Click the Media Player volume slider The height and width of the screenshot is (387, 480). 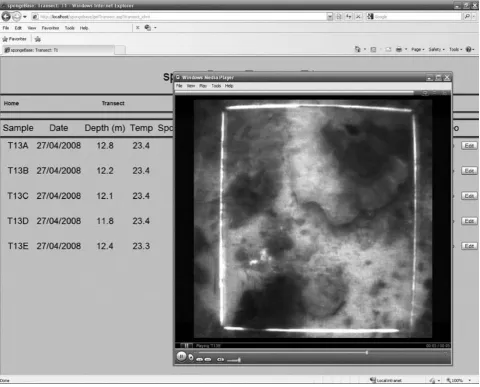point(234,360)
